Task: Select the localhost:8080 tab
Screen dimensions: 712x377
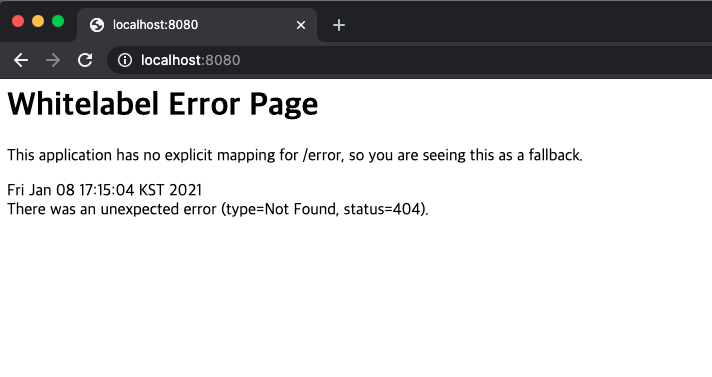Action: (x=197, y=25)
